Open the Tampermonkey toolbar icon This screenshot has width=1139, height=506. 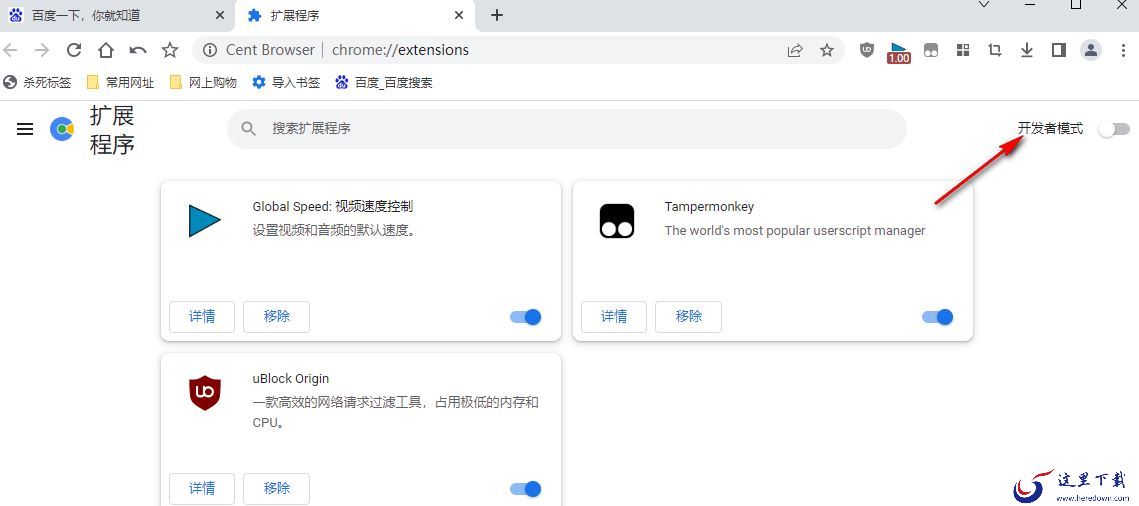(x=931, y=50)
